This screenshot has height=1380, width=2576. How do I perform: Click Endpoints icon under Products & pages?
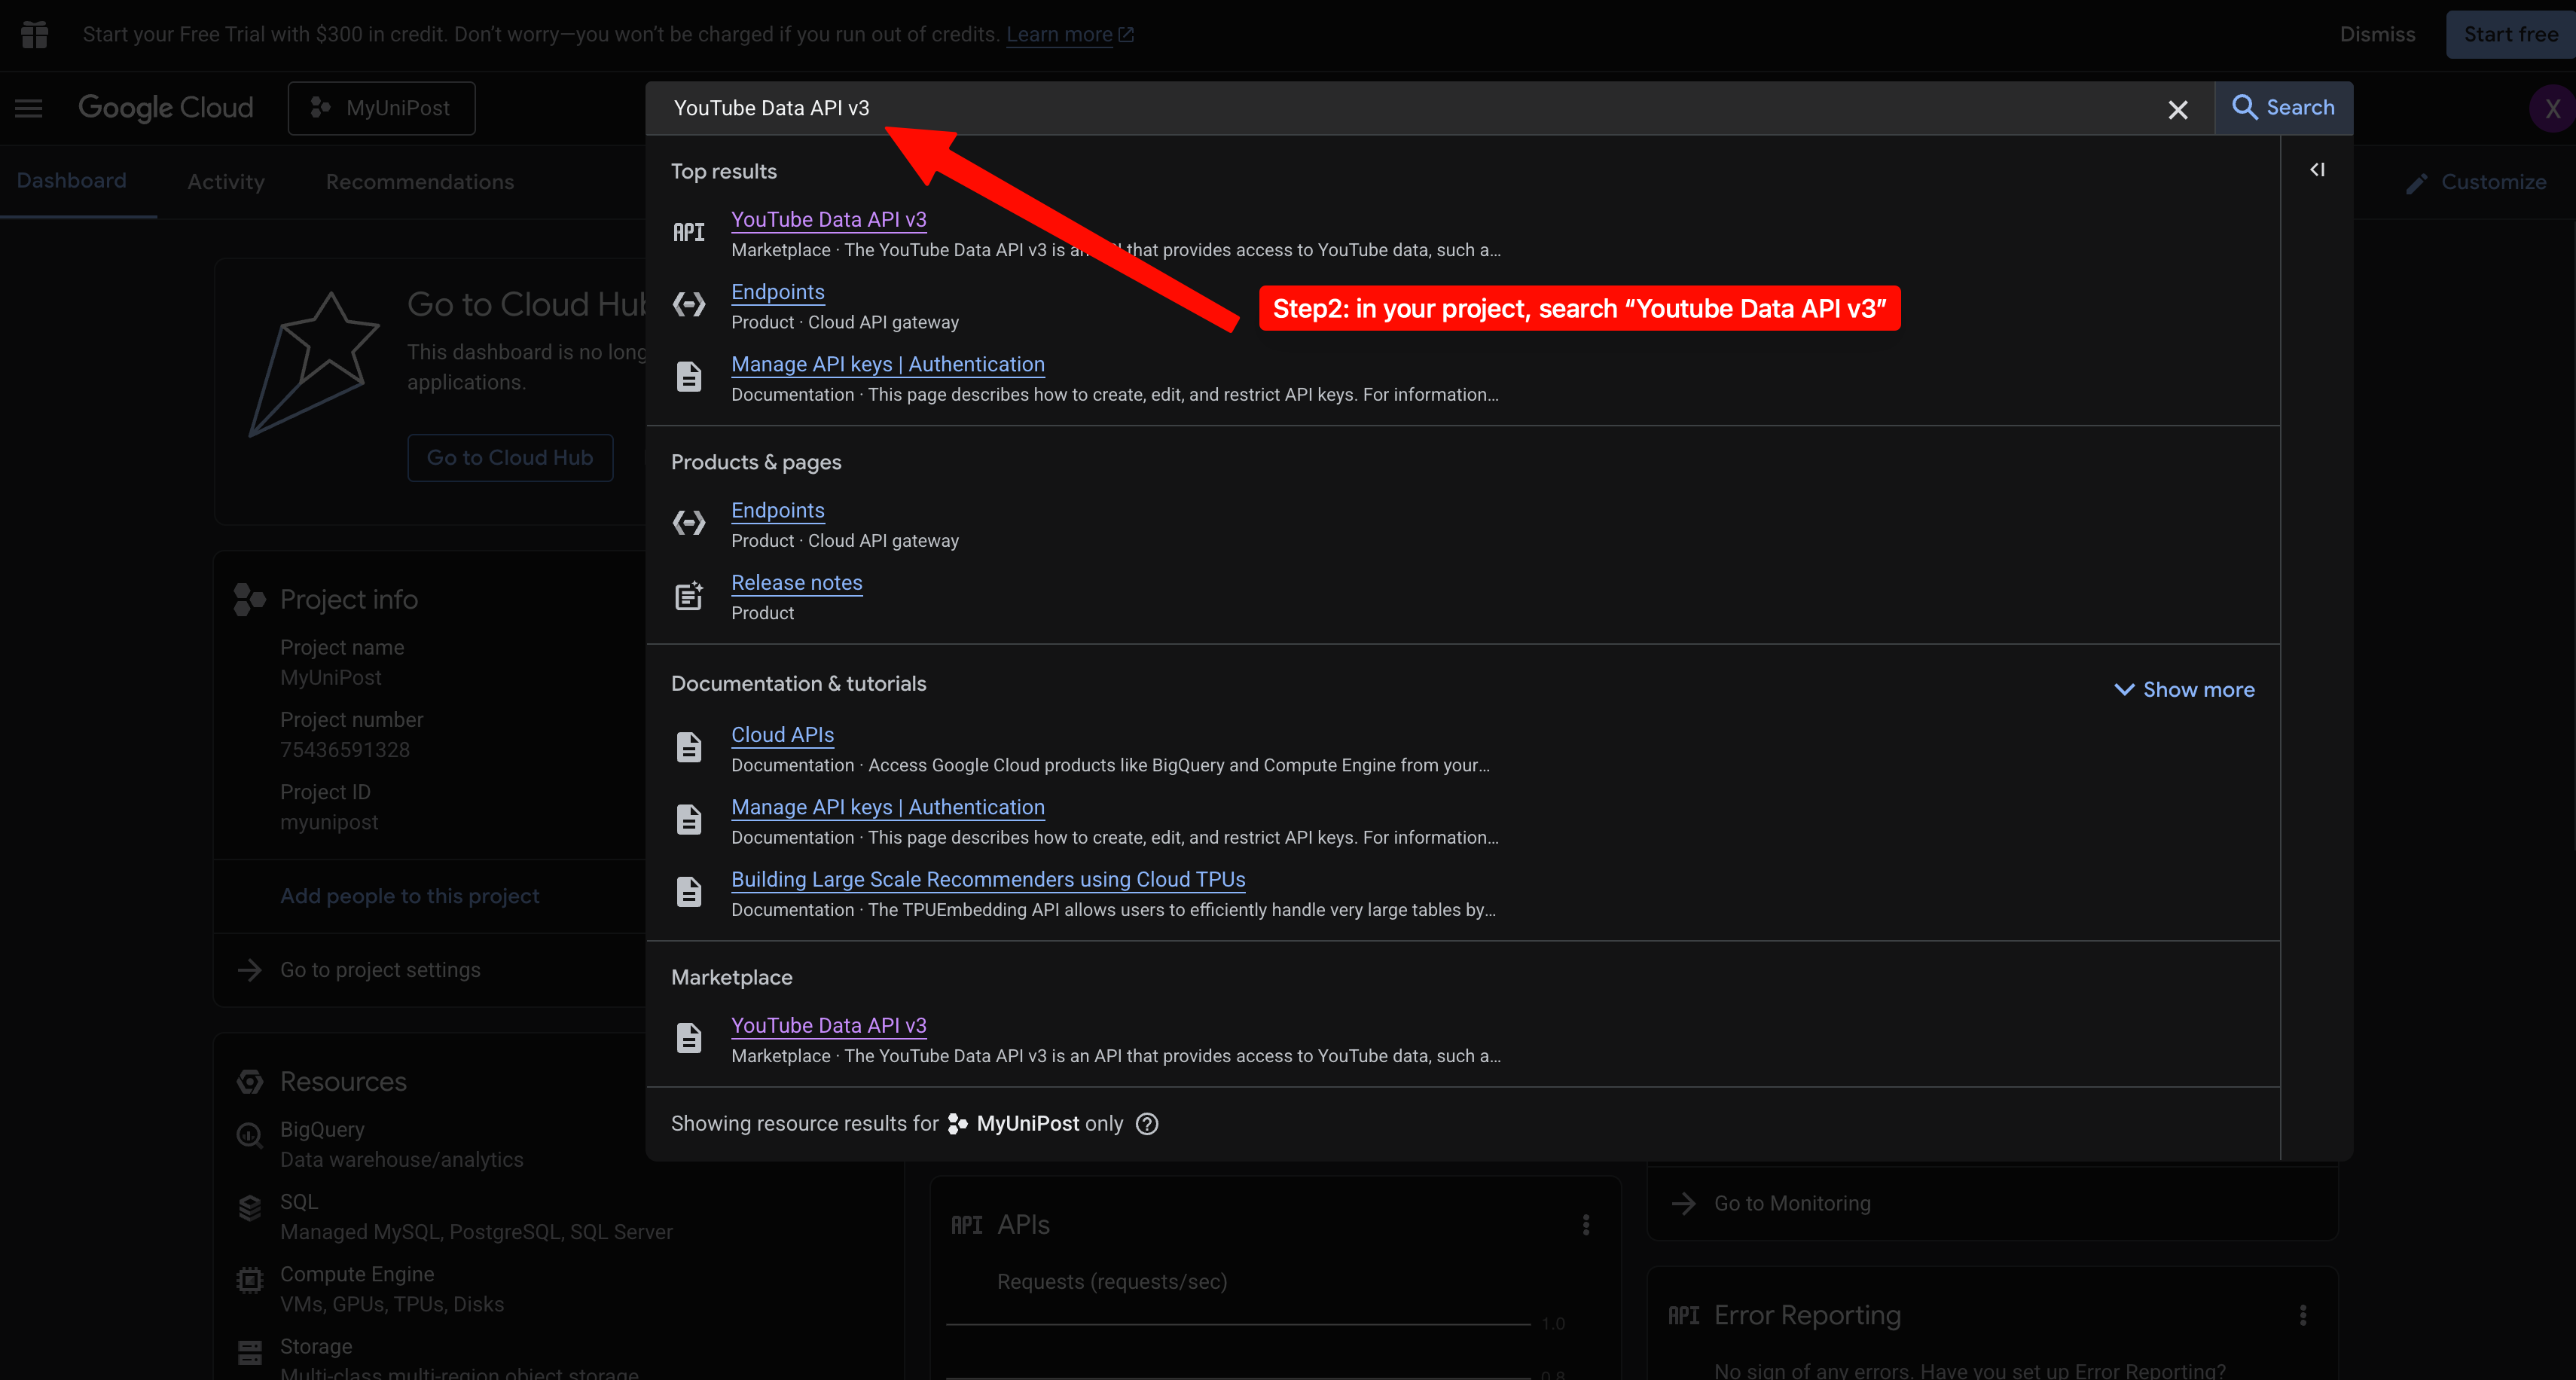click(689, 522)
